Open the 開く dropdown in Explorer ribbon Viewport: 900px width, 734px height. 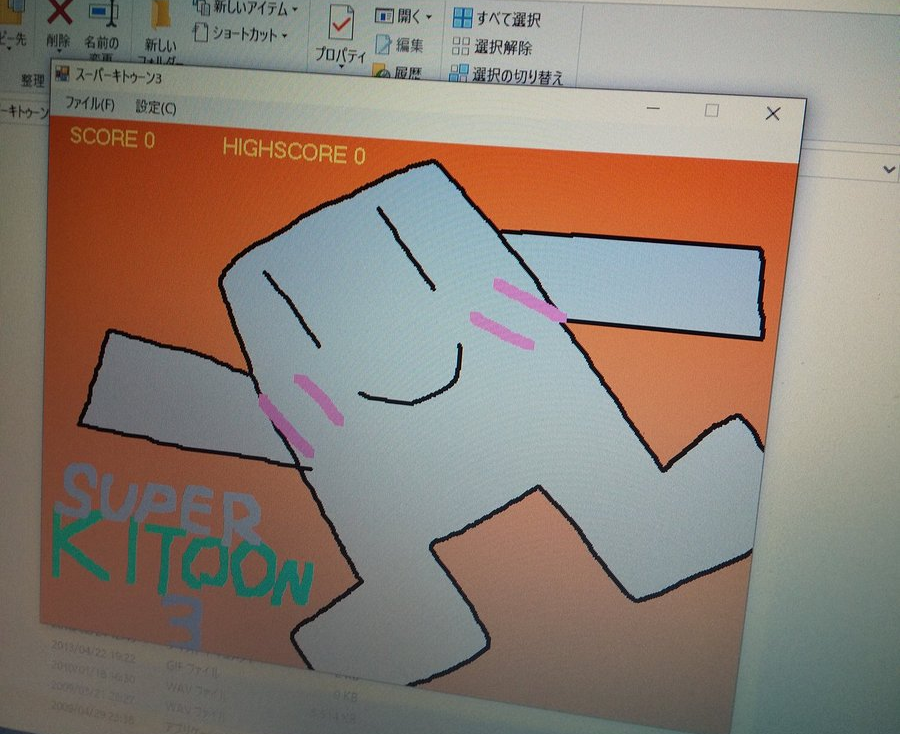click(x=428, y=18)
